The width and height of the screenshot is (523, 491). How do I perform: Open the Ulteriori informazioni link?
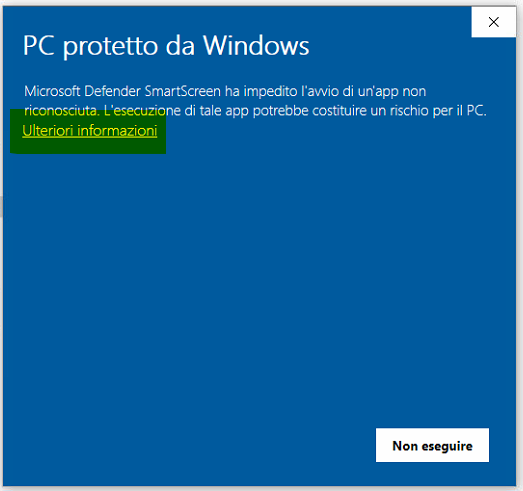(90, 130)
